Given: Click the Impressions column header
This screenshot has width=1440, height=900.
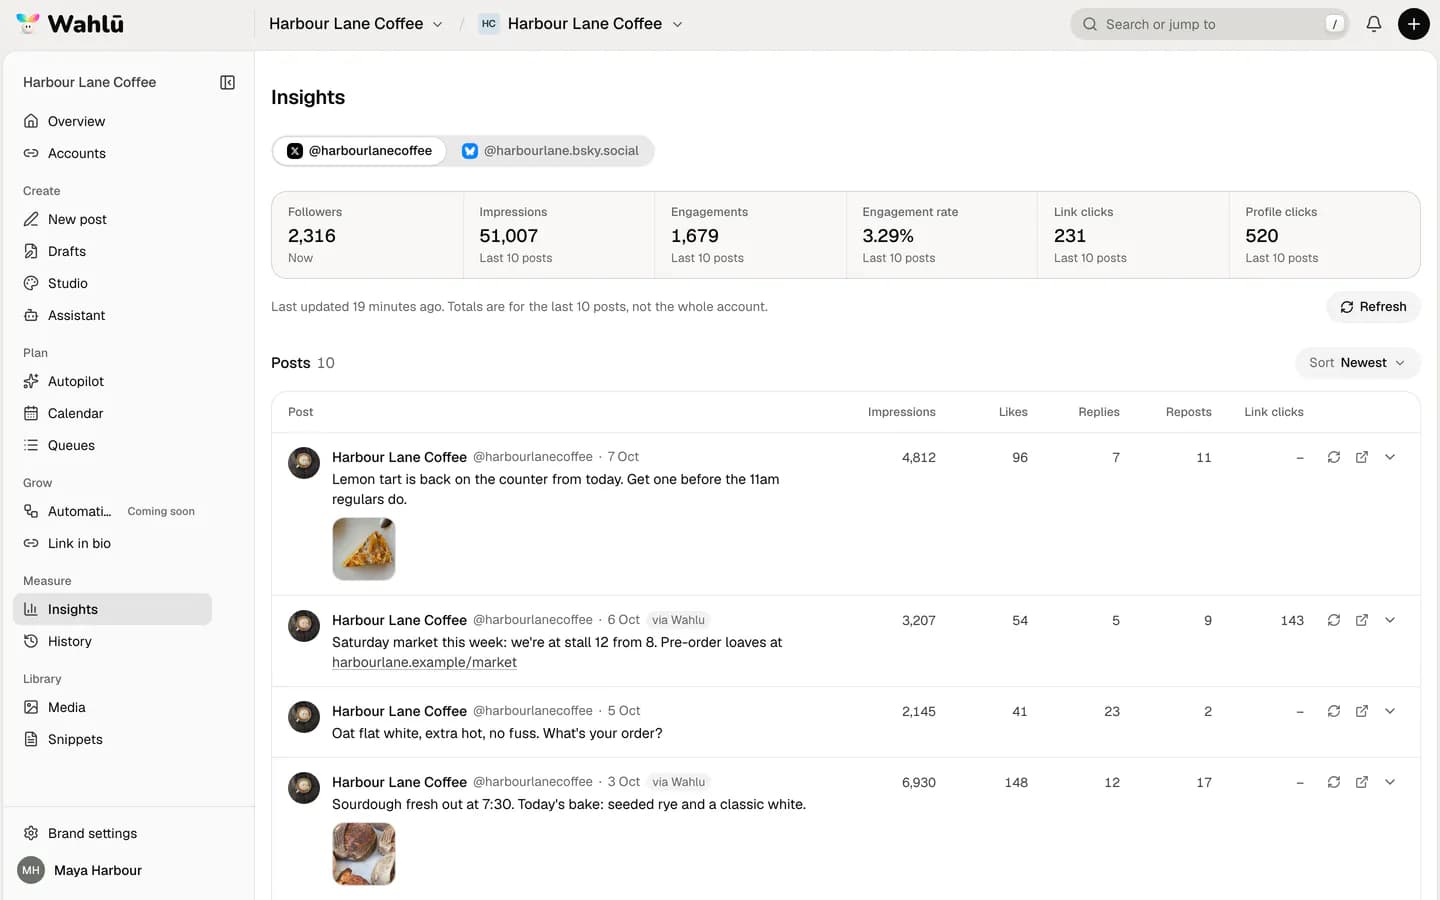Looking at the screenshot, I should (901, 412).
